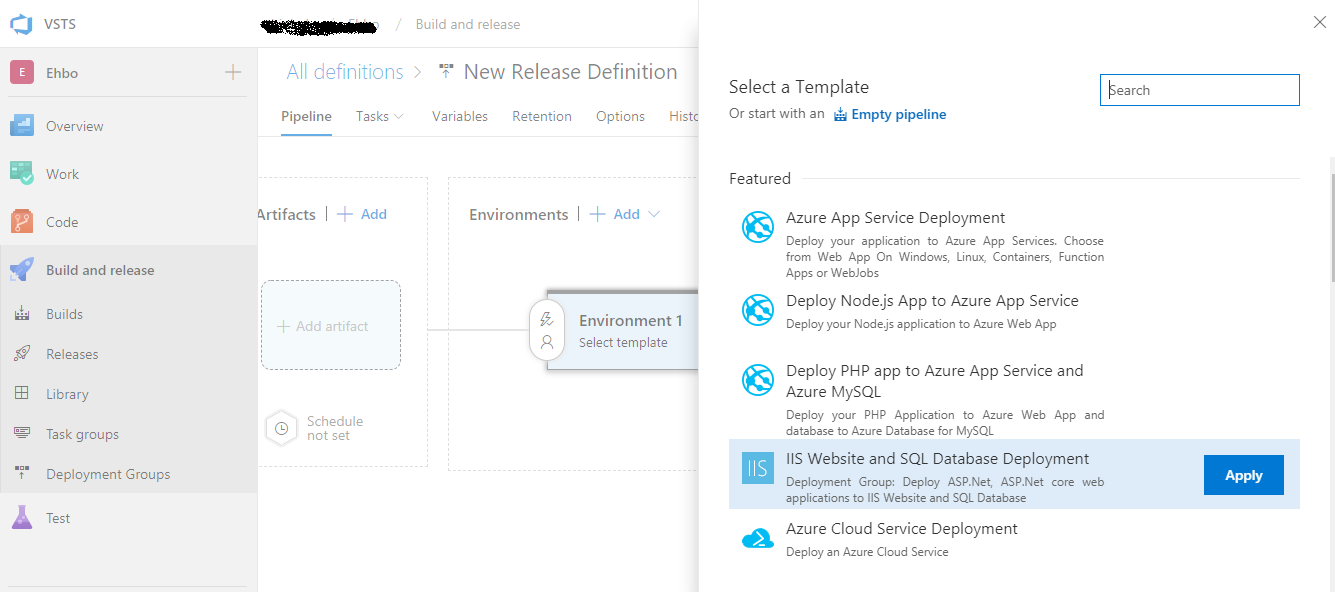Open the Deployment Groups icon in the sidebar
The width and height of the screenshot is (1335, 592).
(22, 474)
